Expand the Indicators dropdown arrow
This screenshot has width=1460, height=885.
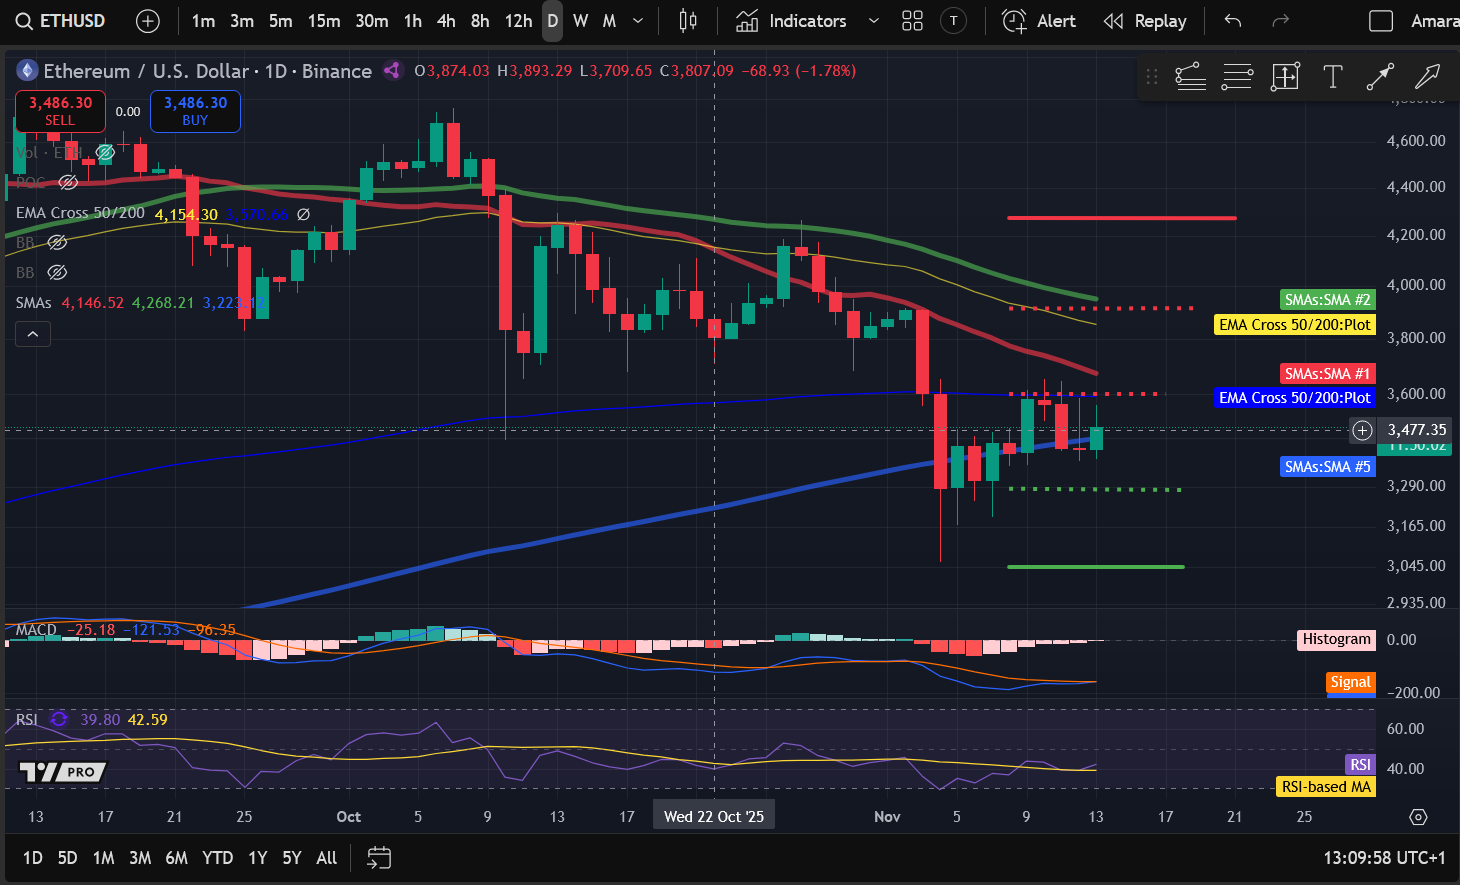point(873,21)
